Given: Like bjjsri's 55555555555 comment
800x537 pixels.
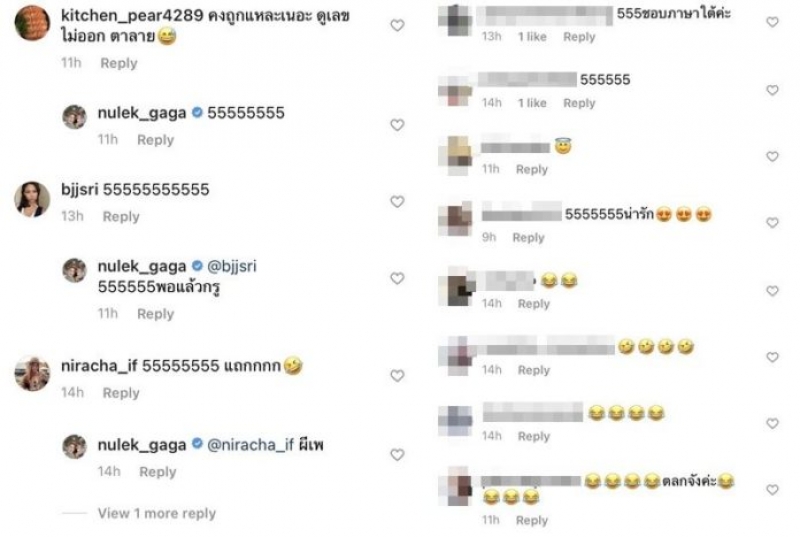Looking at the screenshot, I should pyautogui.click(x=397, y=201).
